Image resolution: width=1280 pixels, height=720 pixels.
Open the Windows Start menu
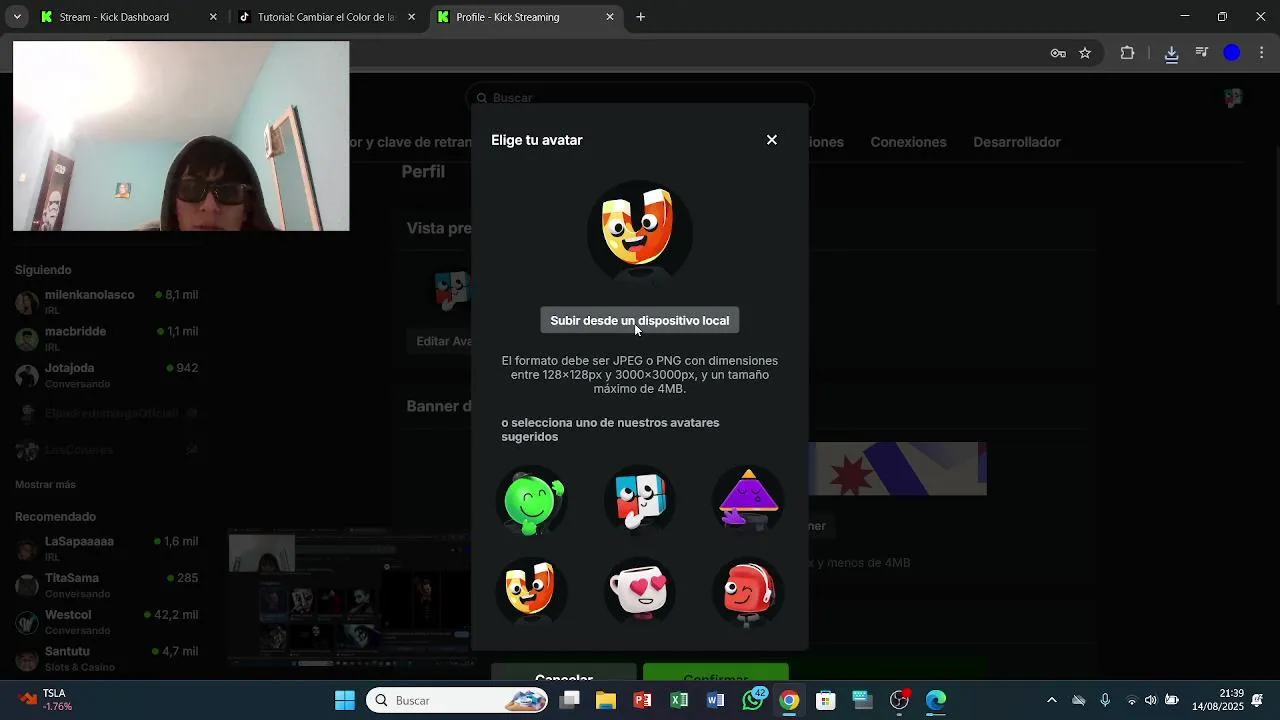(345, 700)
